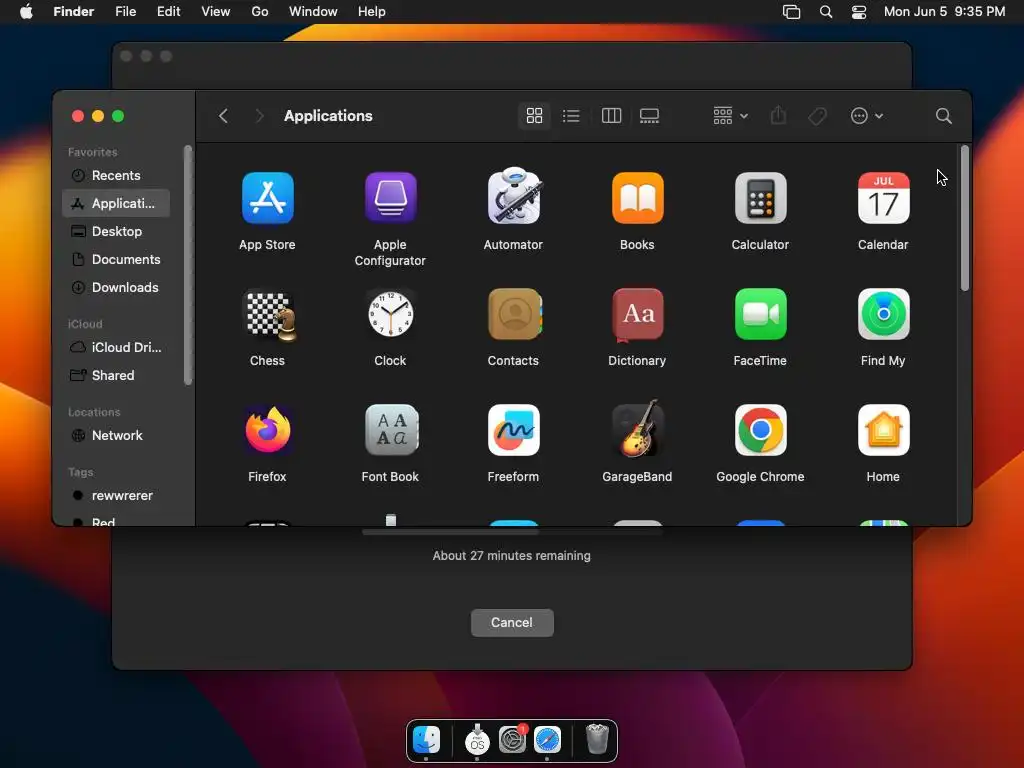
Task: Select the Chess app icon
Action: point(268,315)
